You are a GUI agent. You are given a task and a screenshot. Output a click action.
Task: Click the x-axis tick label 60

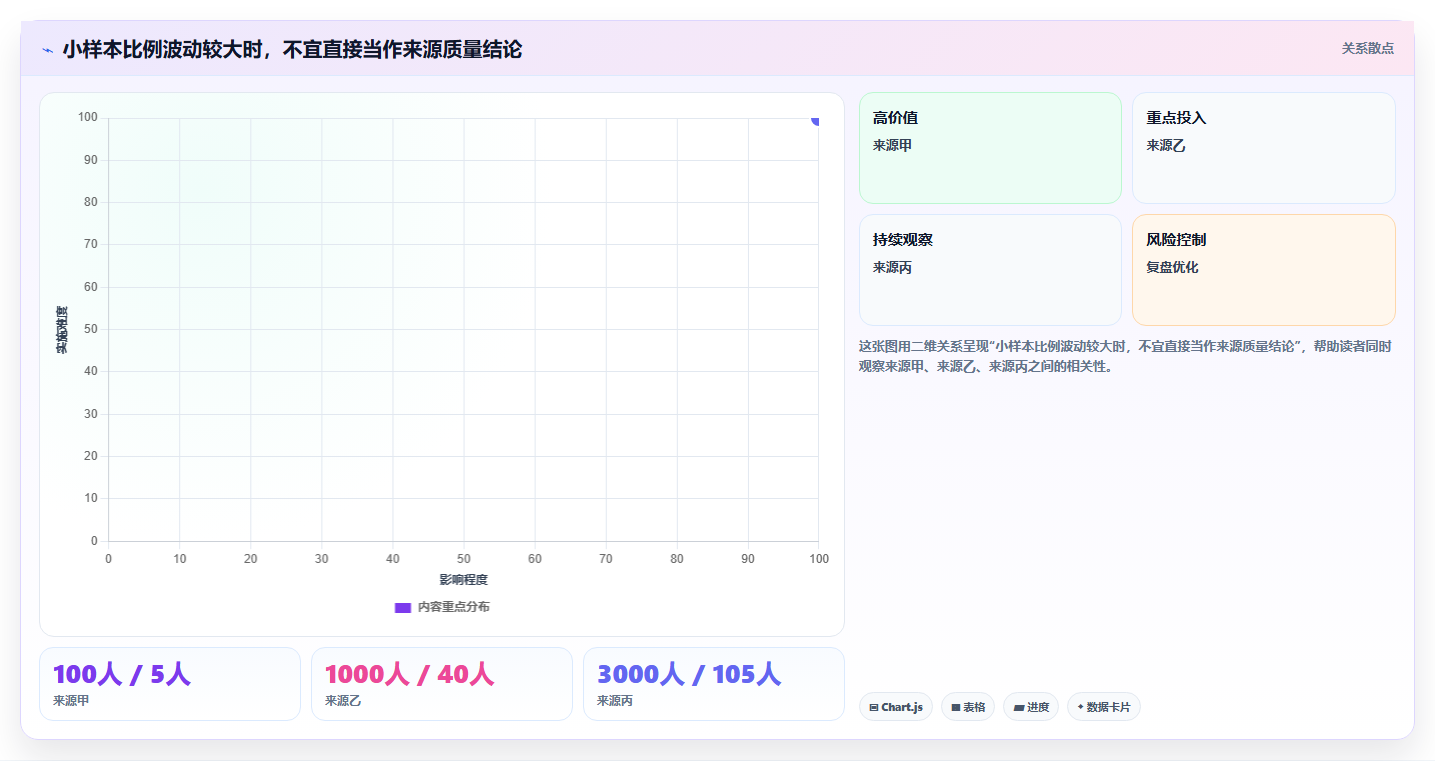(535, 559)
